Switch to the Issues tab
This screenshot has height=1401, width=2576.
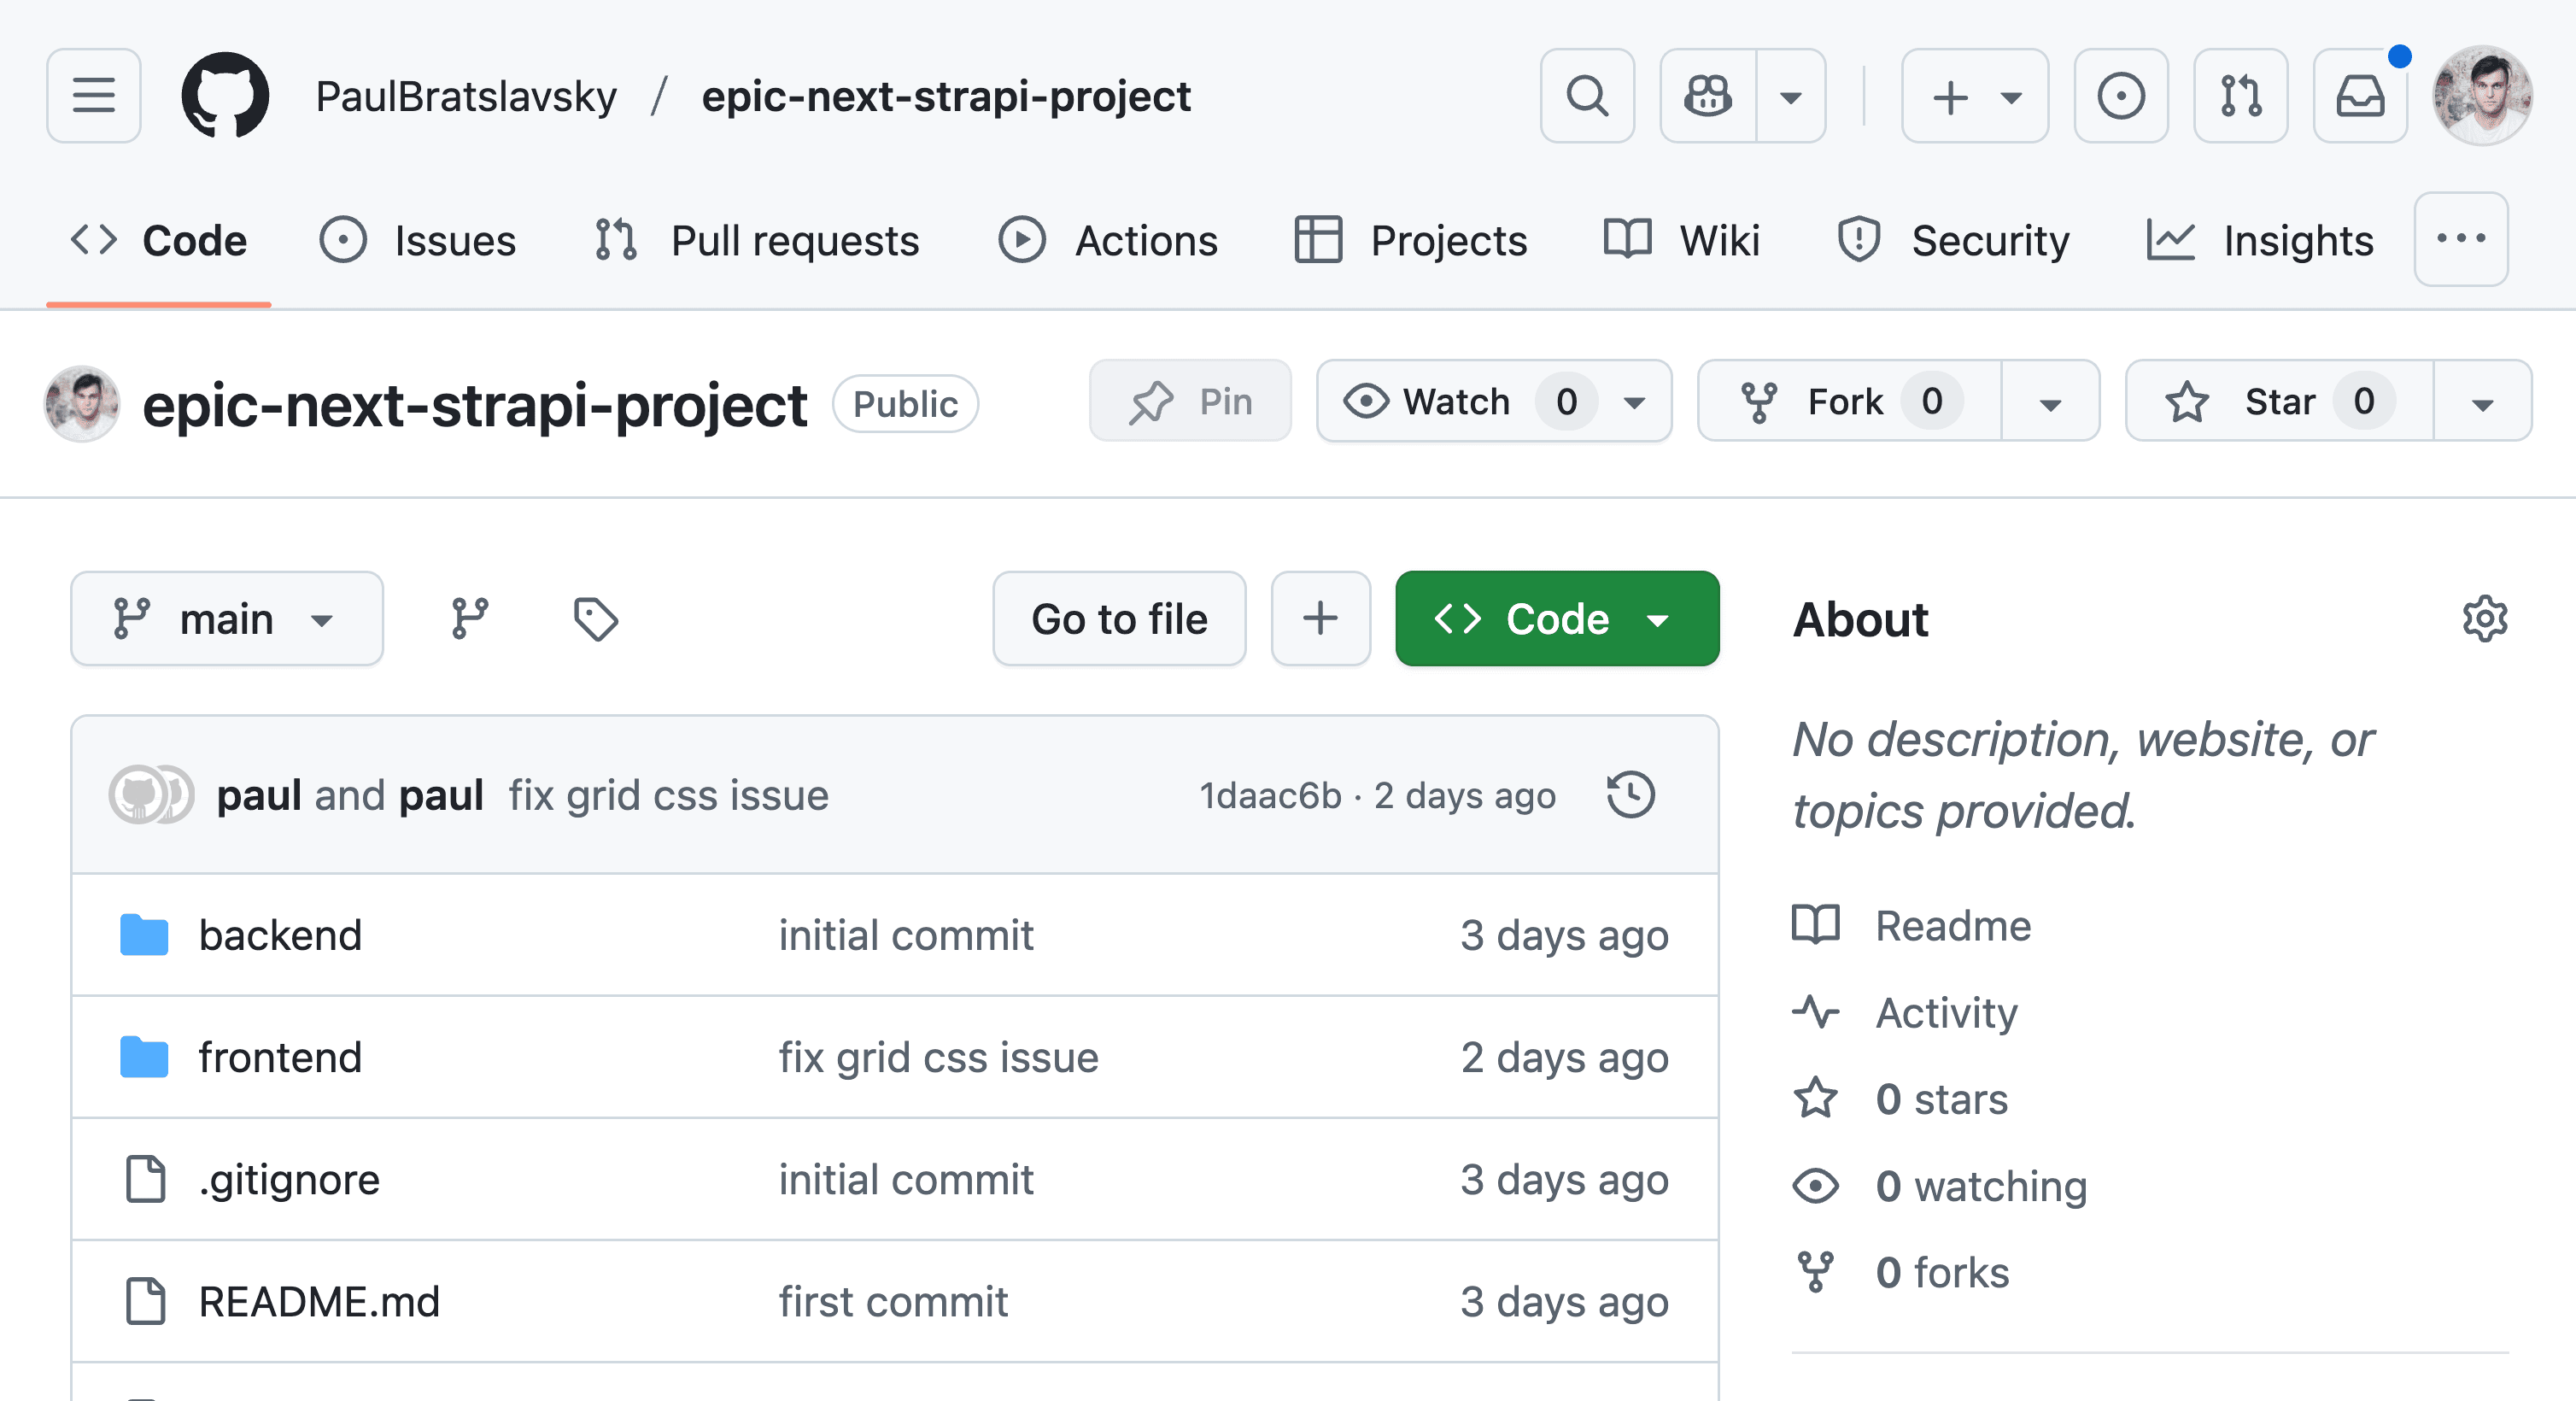418,241
